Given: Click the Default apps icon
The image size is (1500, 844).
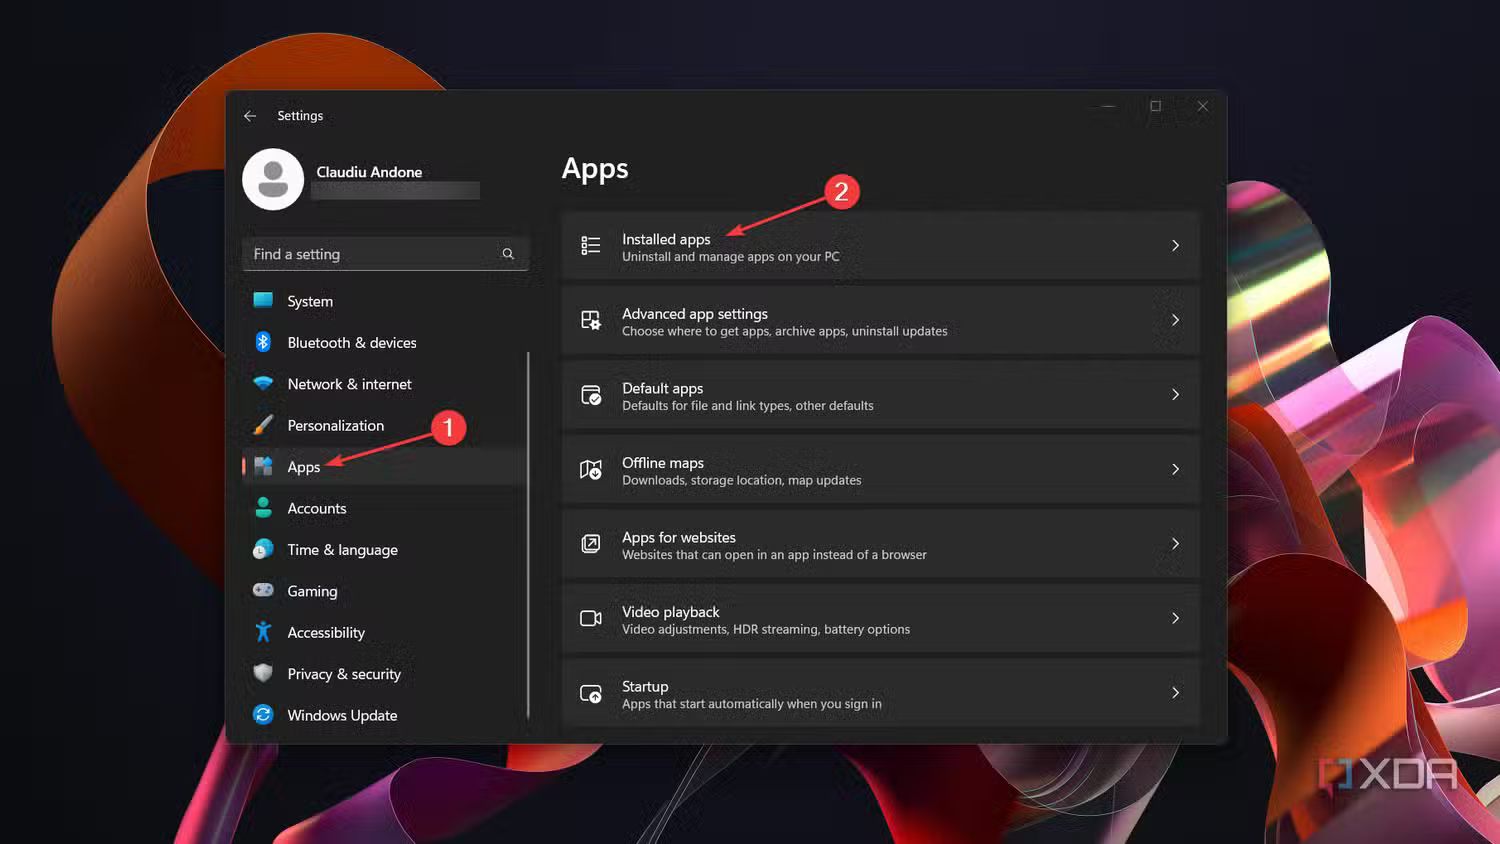Looking at the screenshot, I should click(591, 395).
